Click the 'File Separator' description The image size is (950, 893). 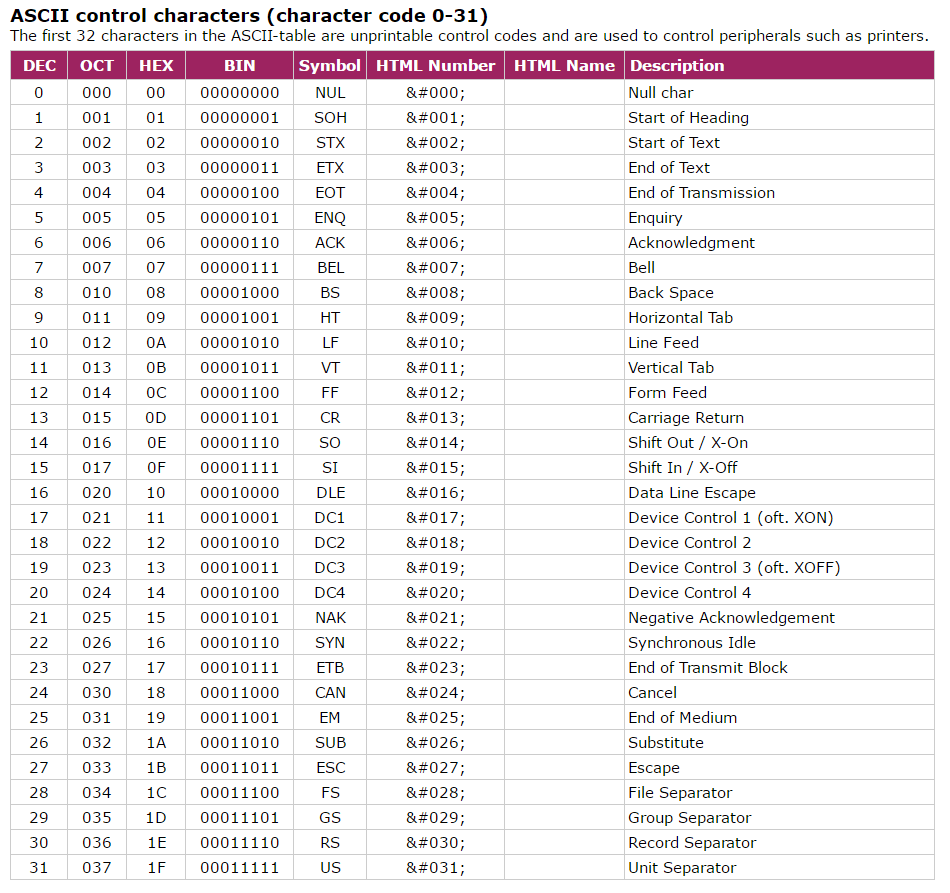click(680, 793)
